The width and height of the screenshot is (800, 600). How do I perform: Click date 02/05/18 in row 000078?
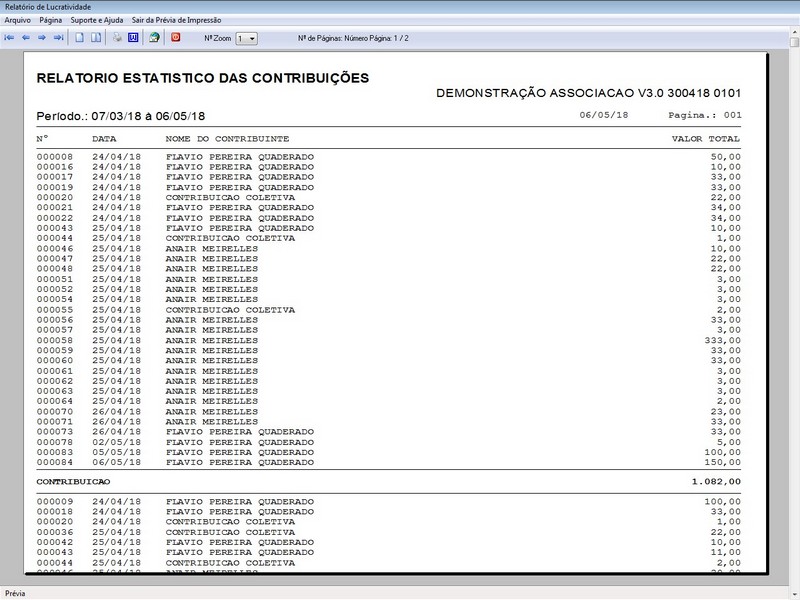click(x=116, y=442)
